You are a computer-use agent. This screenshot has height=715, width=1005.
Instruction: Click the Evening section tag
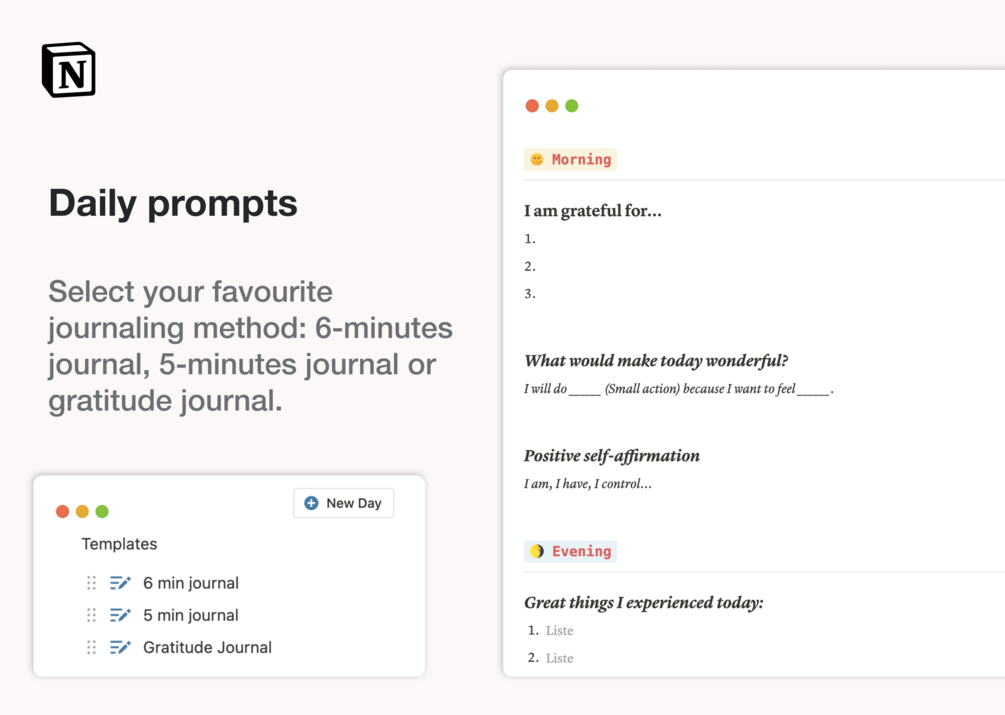(x=571, y=551)
